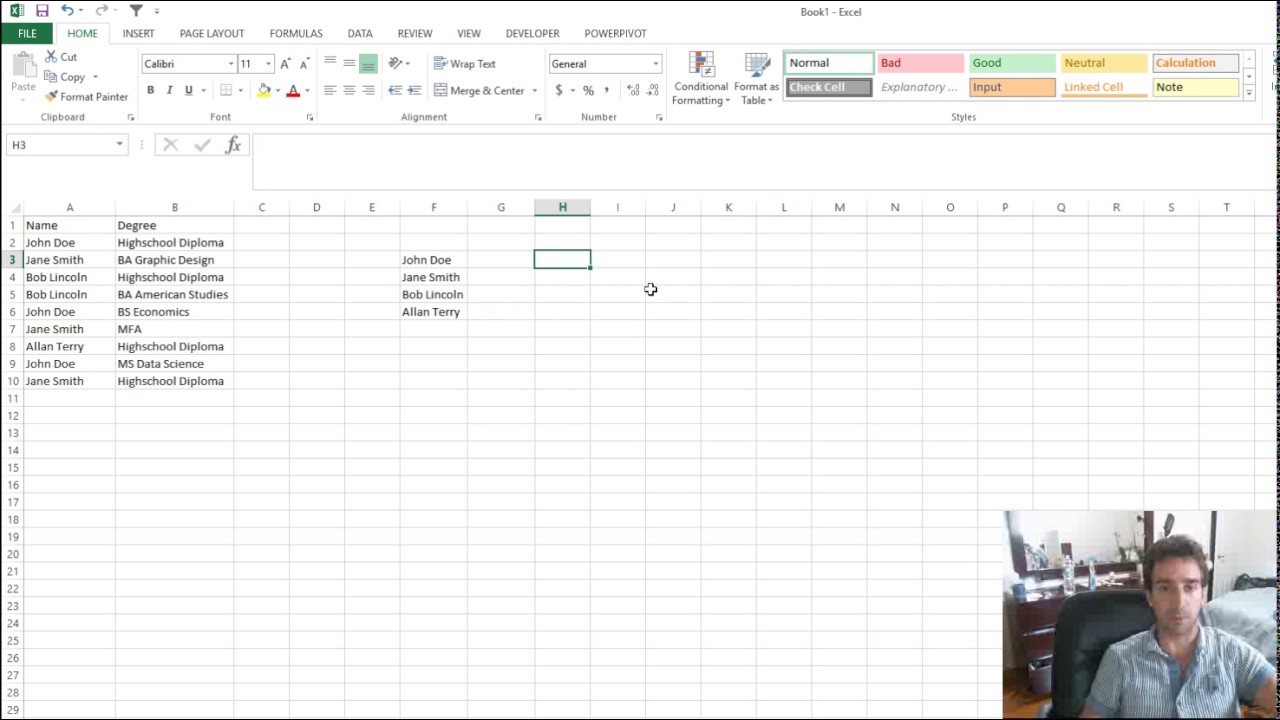Apply Percent Style to cell
Viewport: 1280px width, 720px height.
(588, 90)
